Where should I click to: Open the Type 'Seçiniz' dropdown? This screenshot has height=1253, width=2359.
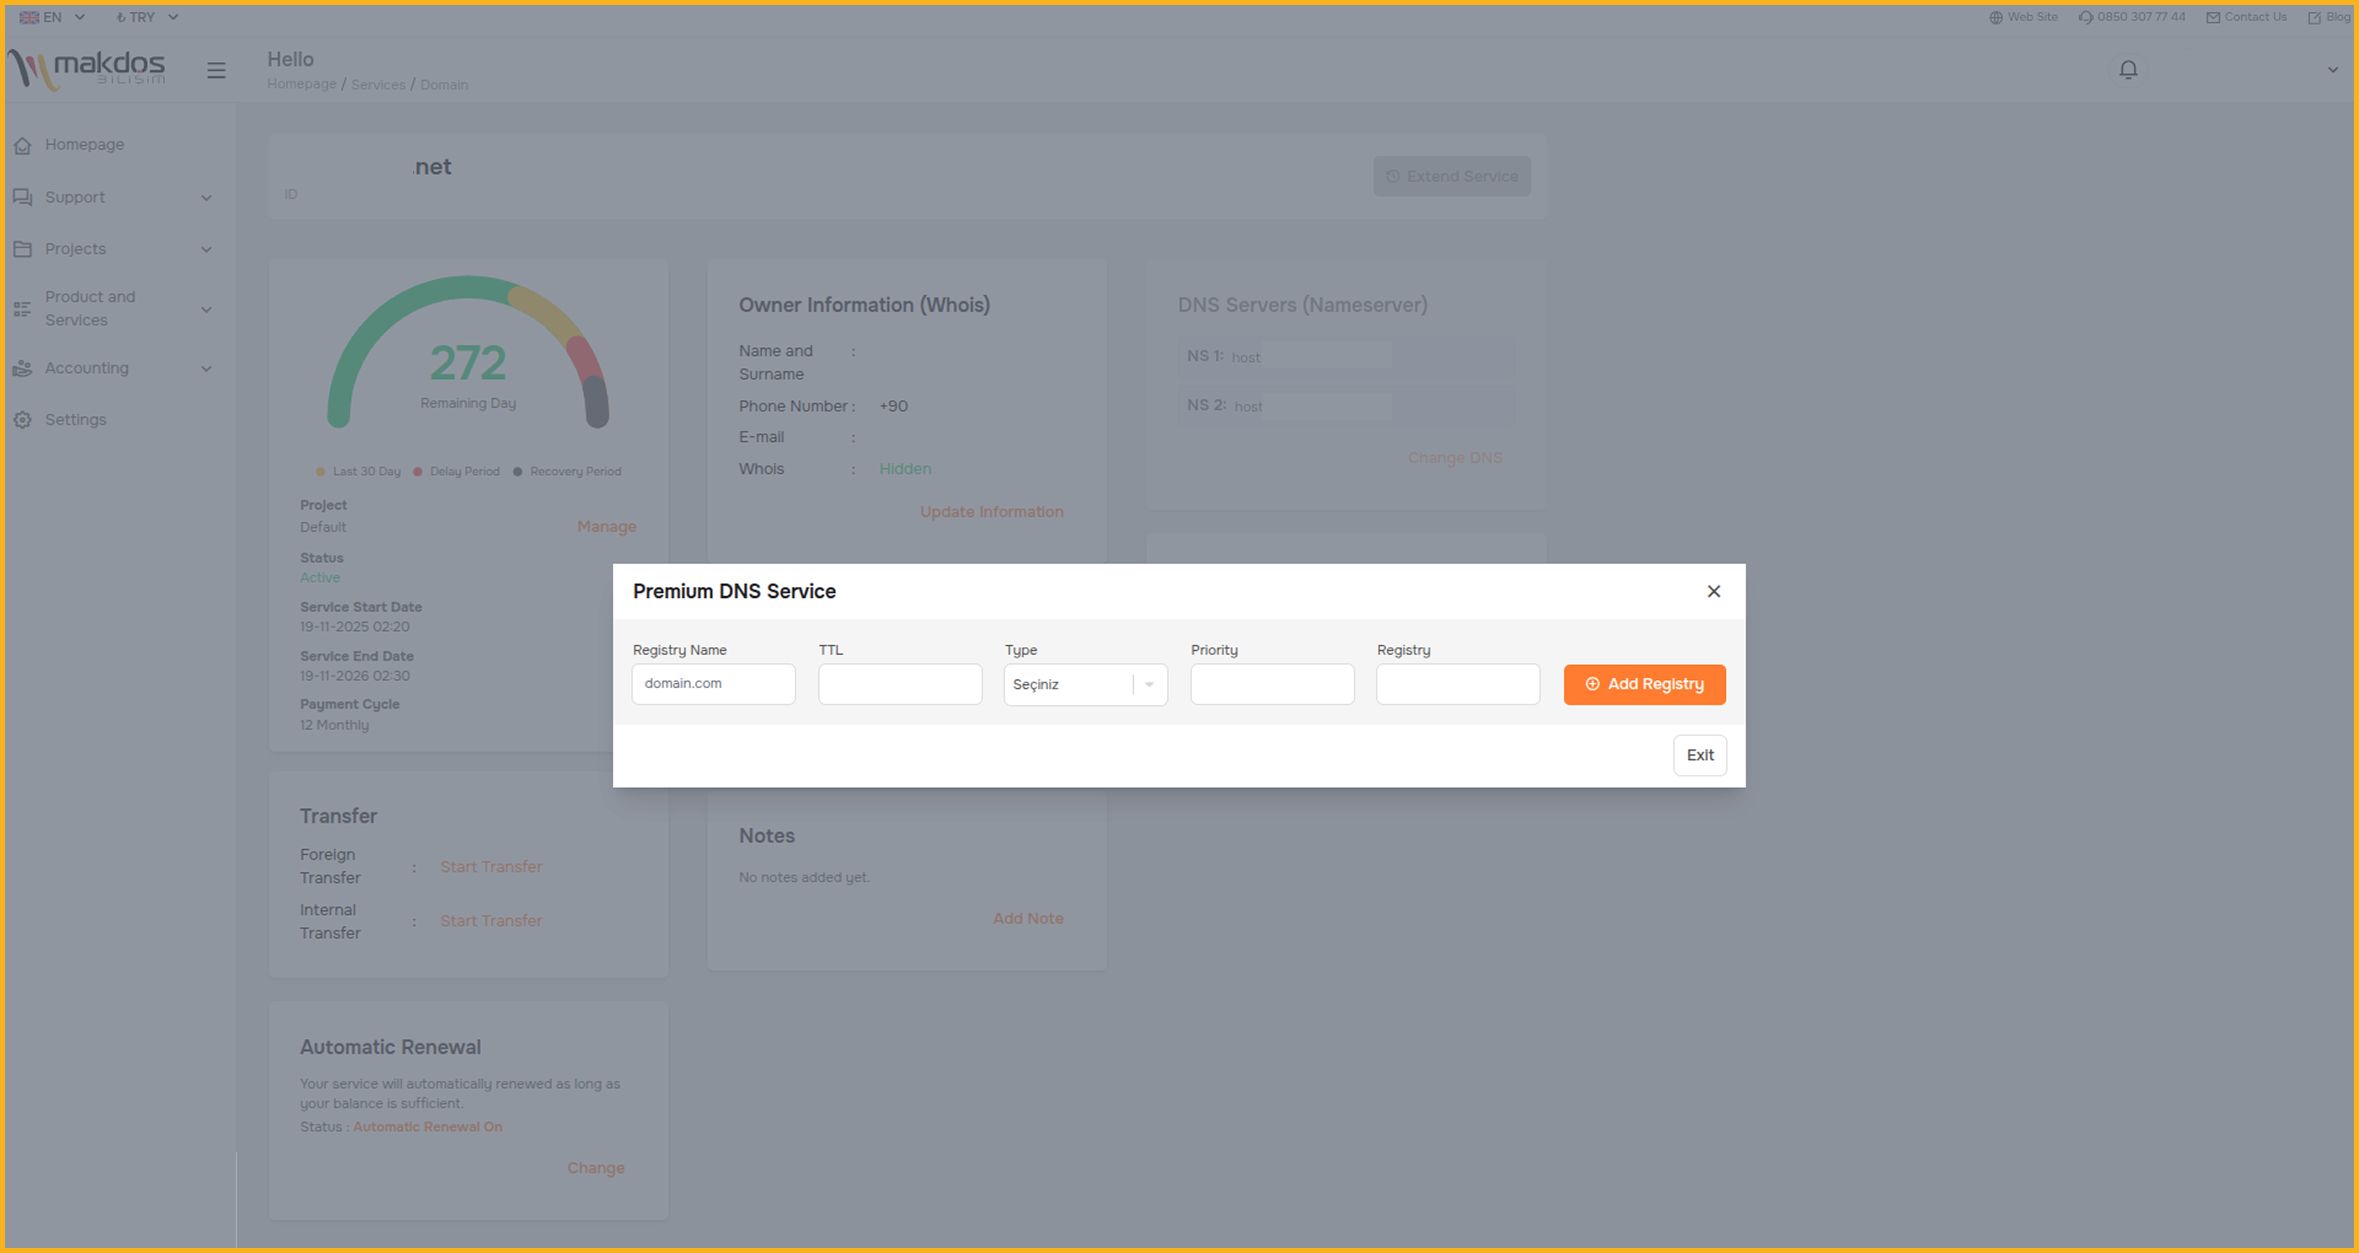(1085, 684)
